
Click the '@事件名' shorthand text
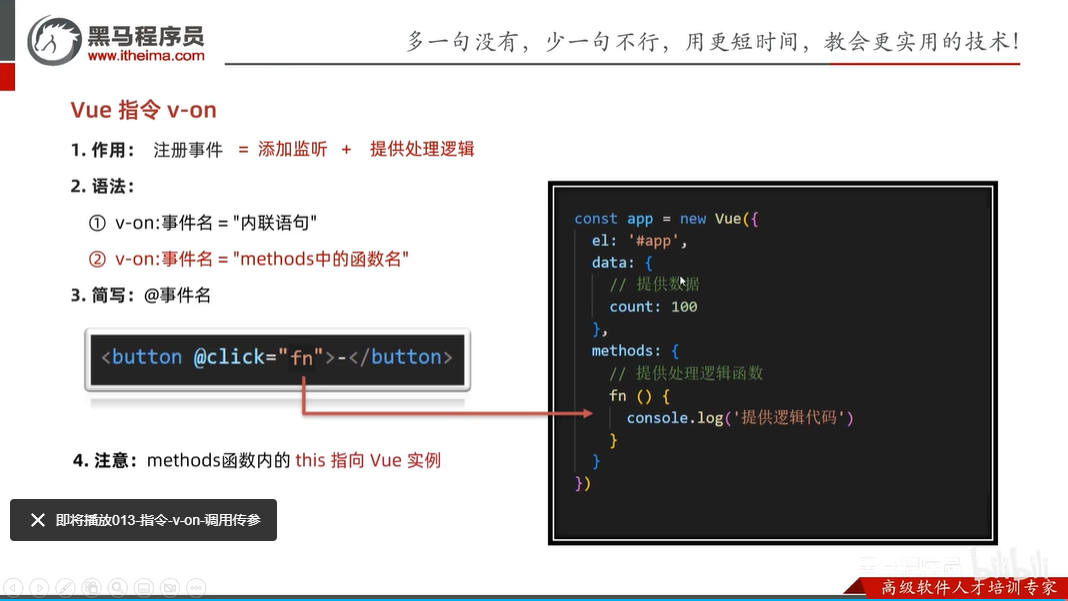coord(177,295)
